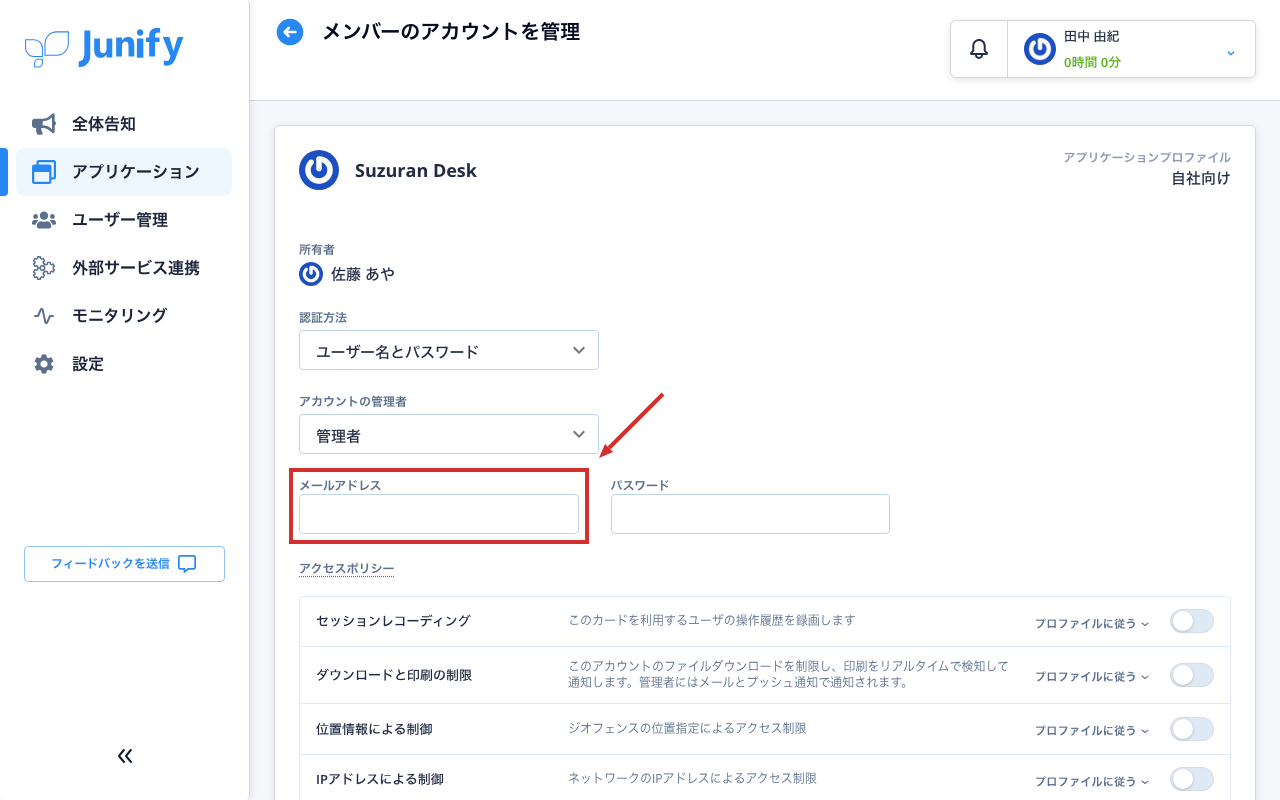This screenshot has width=1280, height=800.
Task: Click the gear icon beside 設定
Action: pos(44,364)
